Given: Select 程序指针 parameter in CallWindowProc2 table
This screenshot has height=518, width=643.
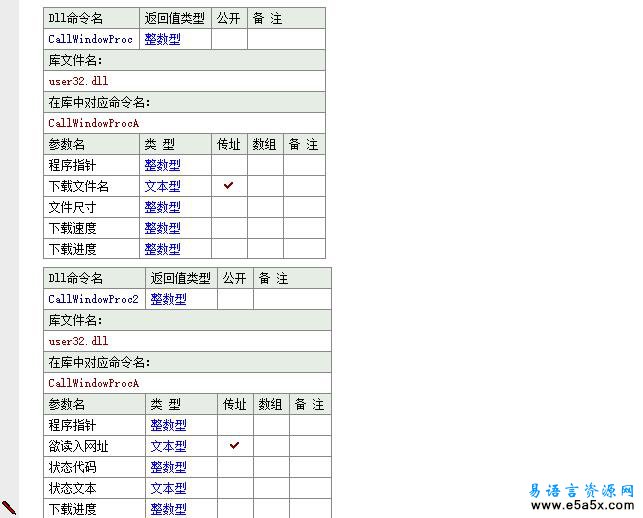Looking at the screenshot, I should [94, 425].
